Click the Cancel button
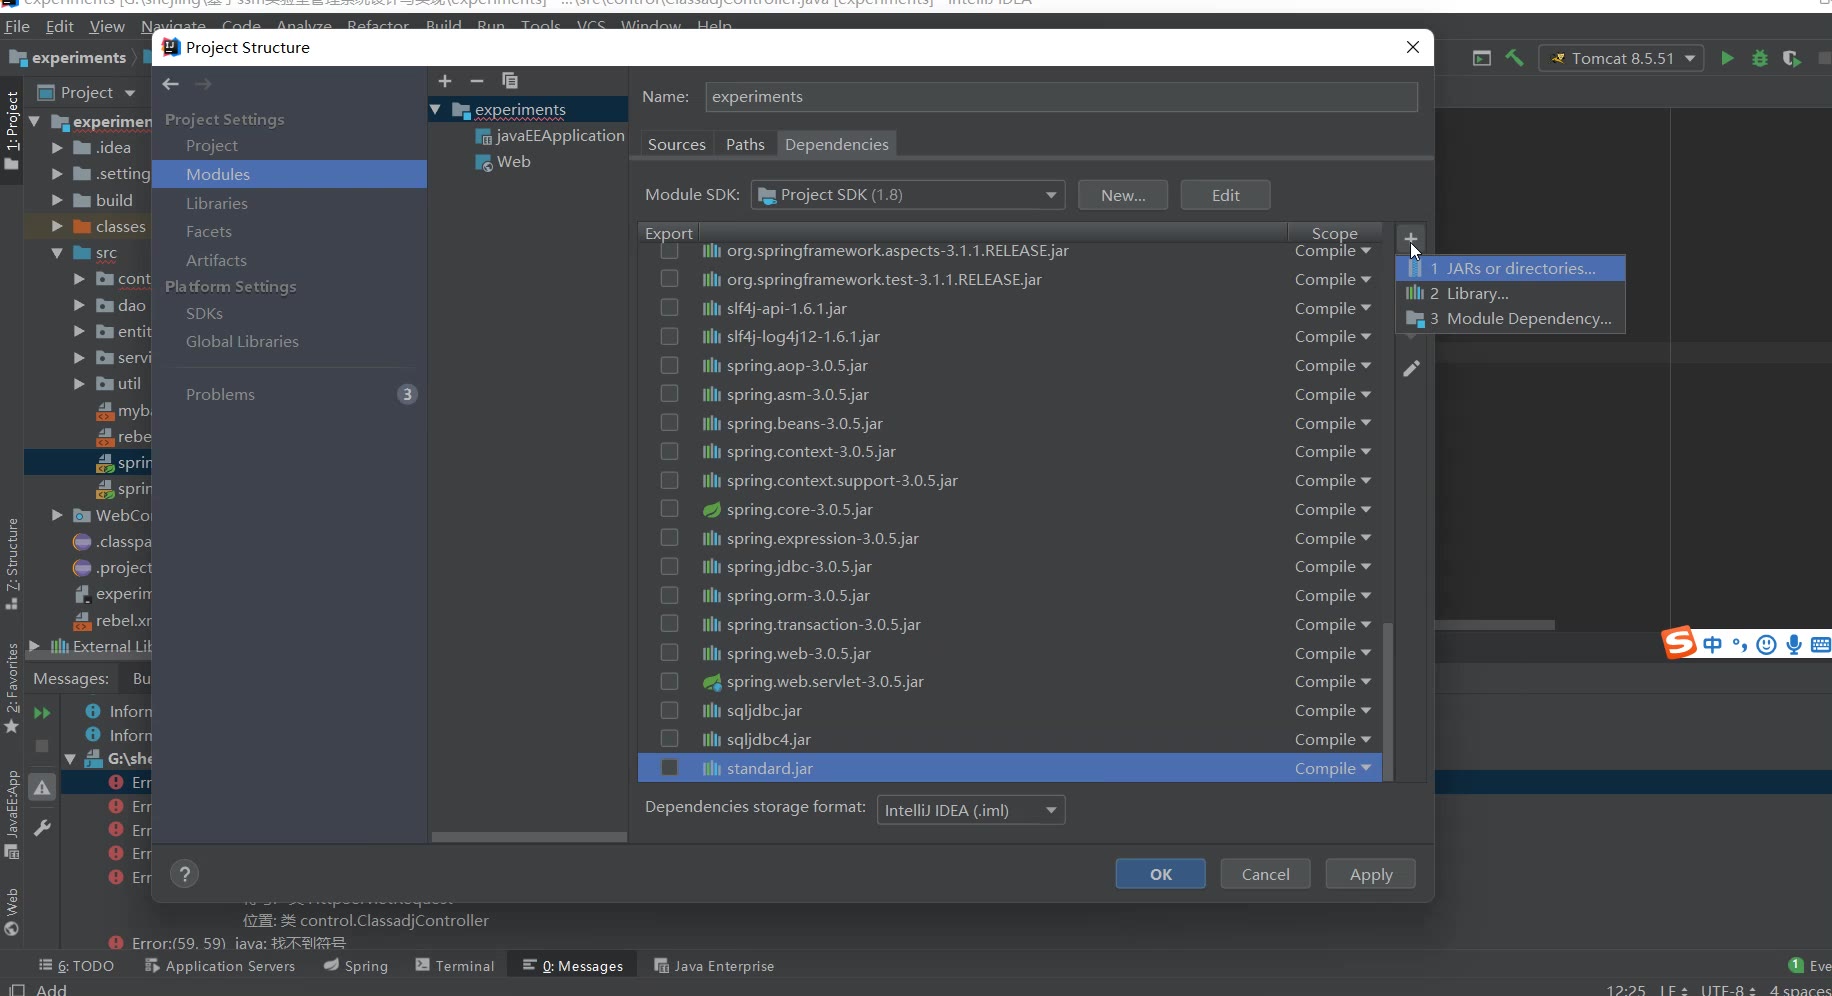 [1266, 874]
